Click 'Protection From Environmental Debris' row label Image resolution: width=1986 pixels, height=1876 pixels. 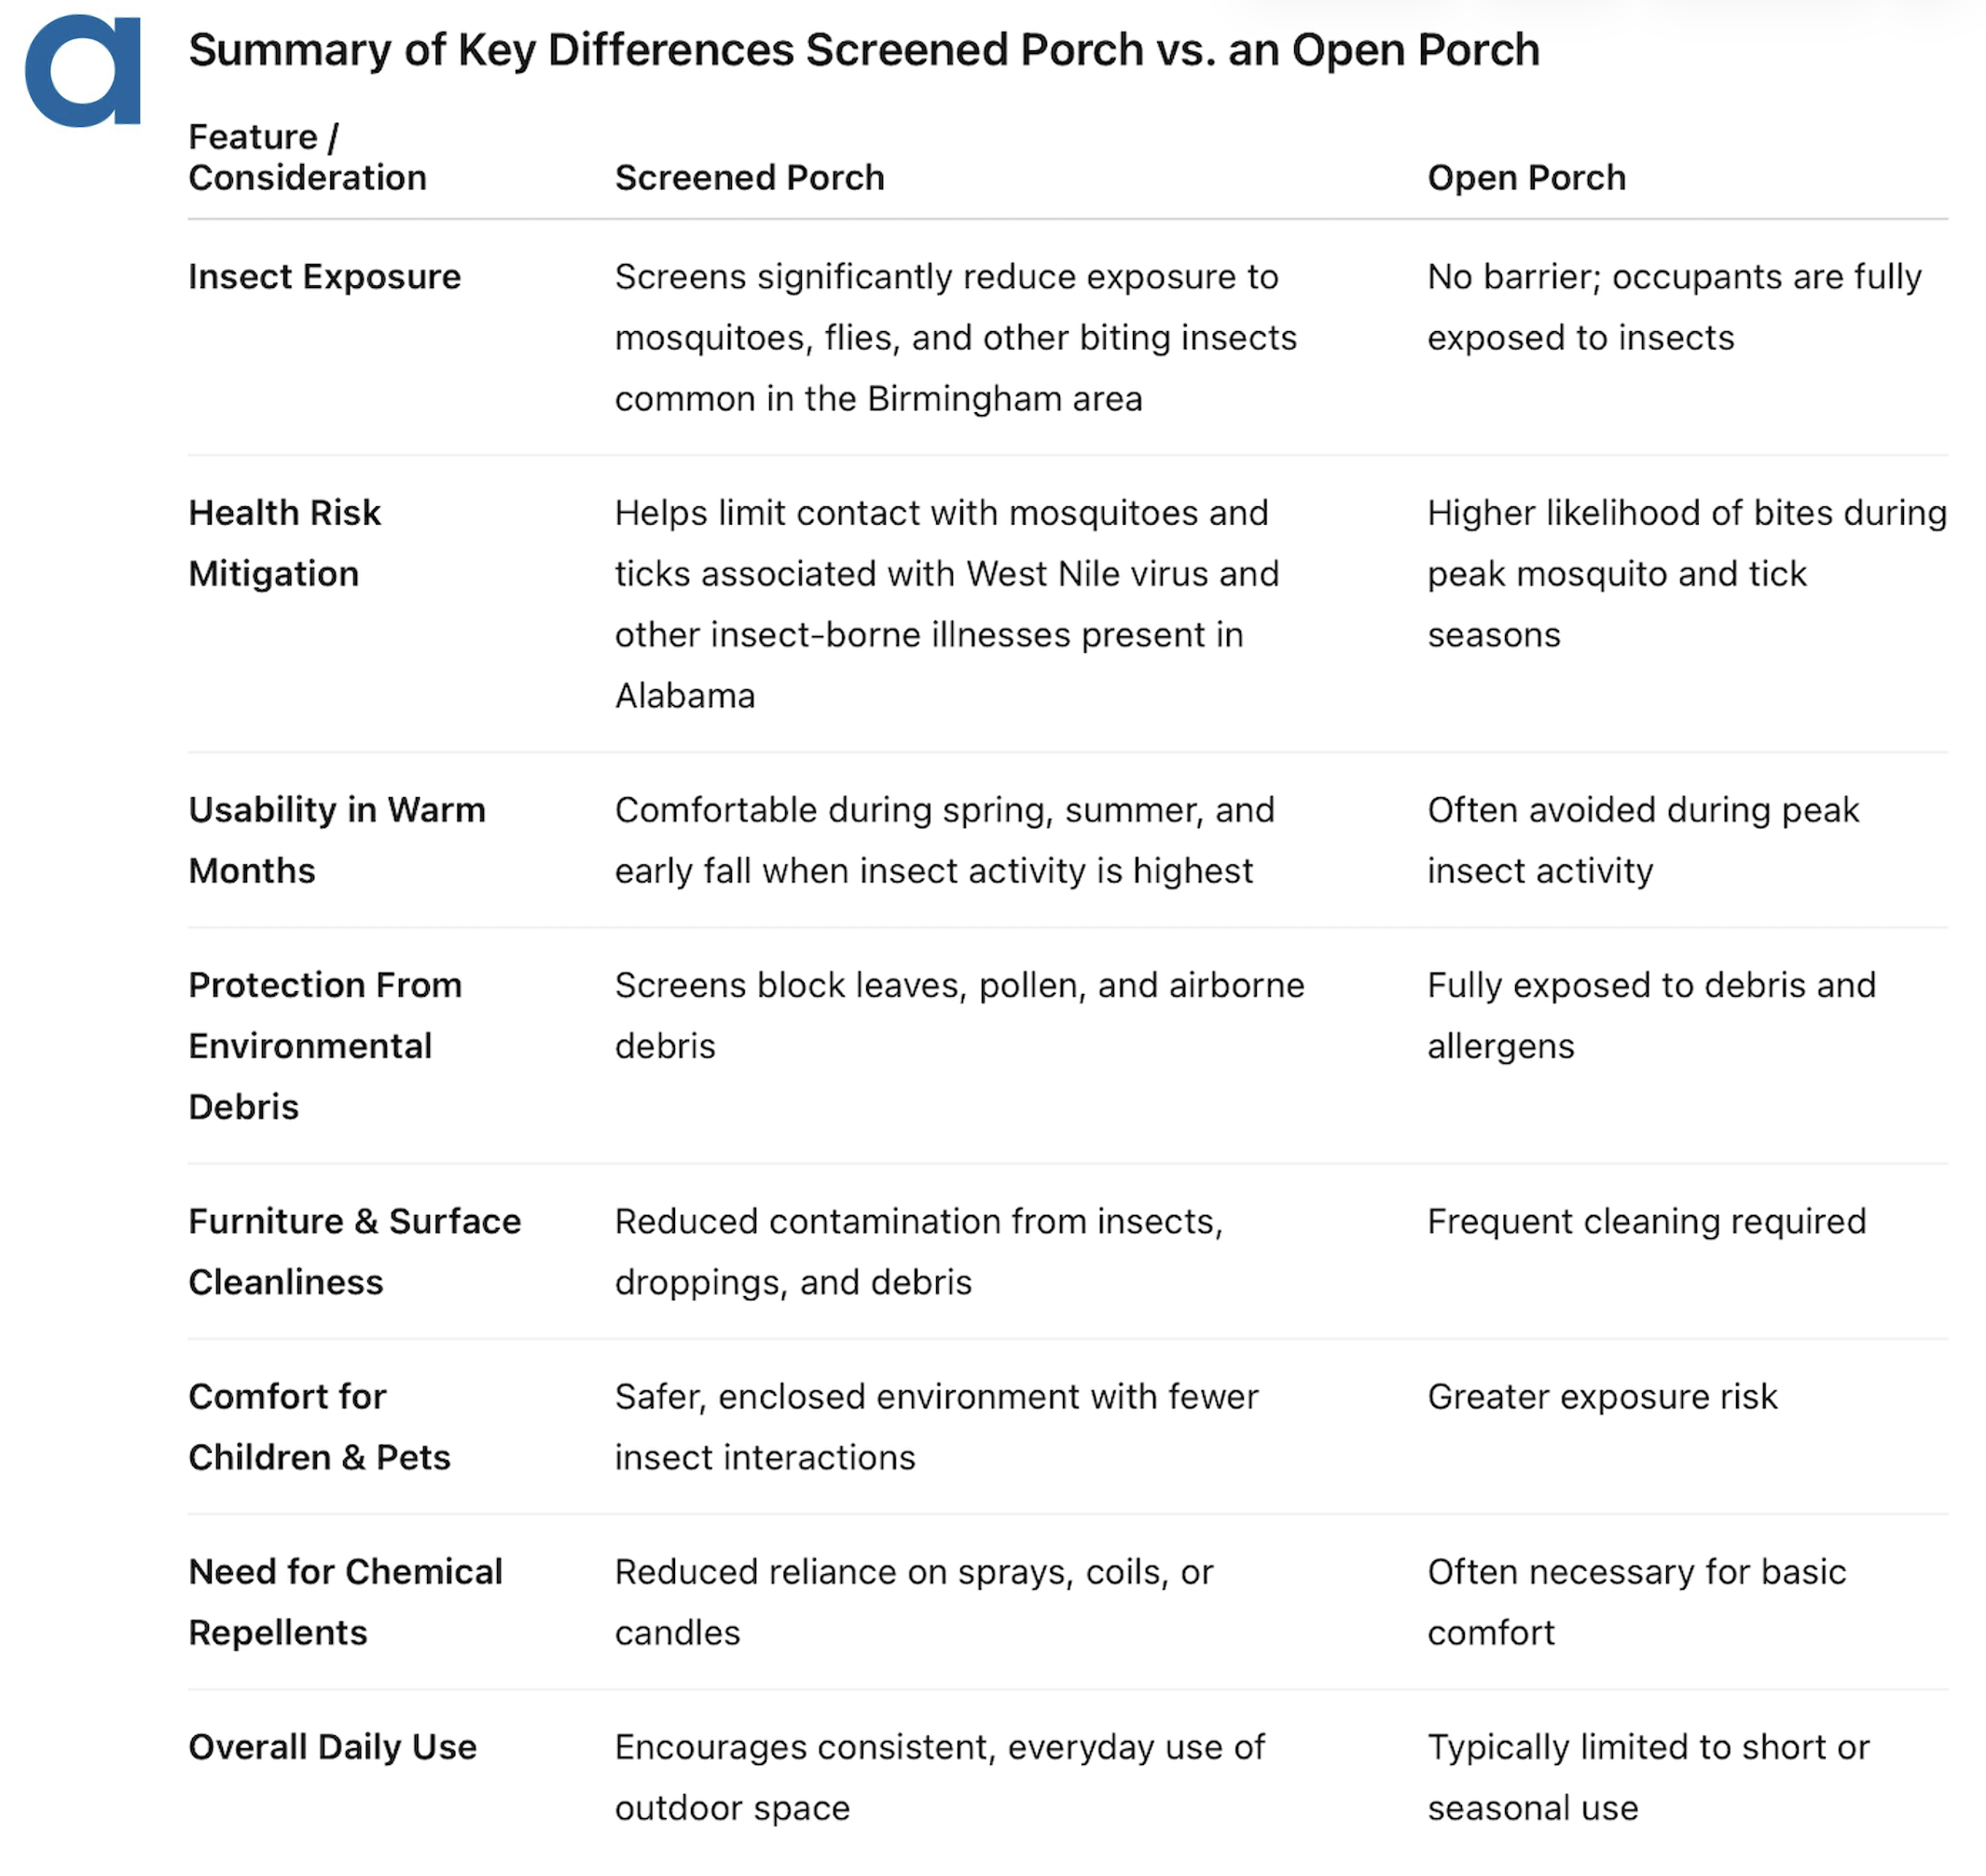pyautogui.click(x=324, y=1046)
